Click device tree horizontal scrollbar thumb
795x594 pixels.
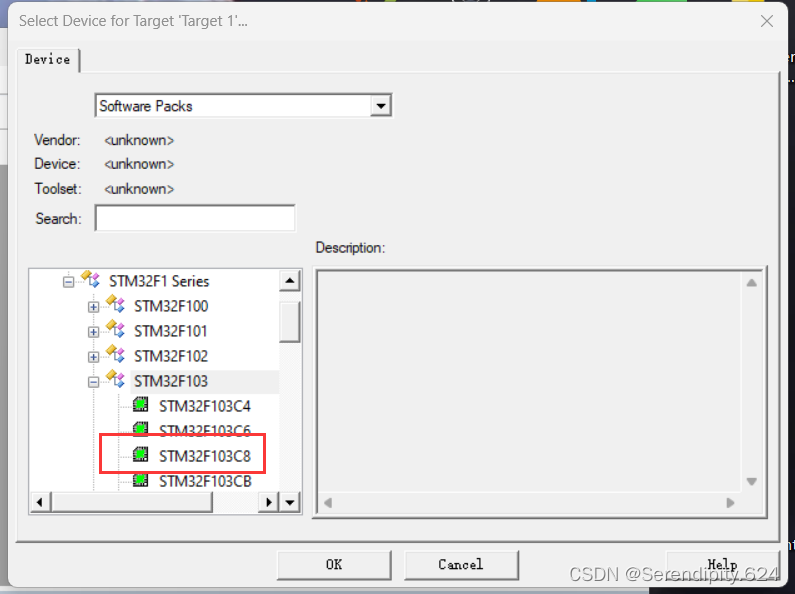[132, 502]
